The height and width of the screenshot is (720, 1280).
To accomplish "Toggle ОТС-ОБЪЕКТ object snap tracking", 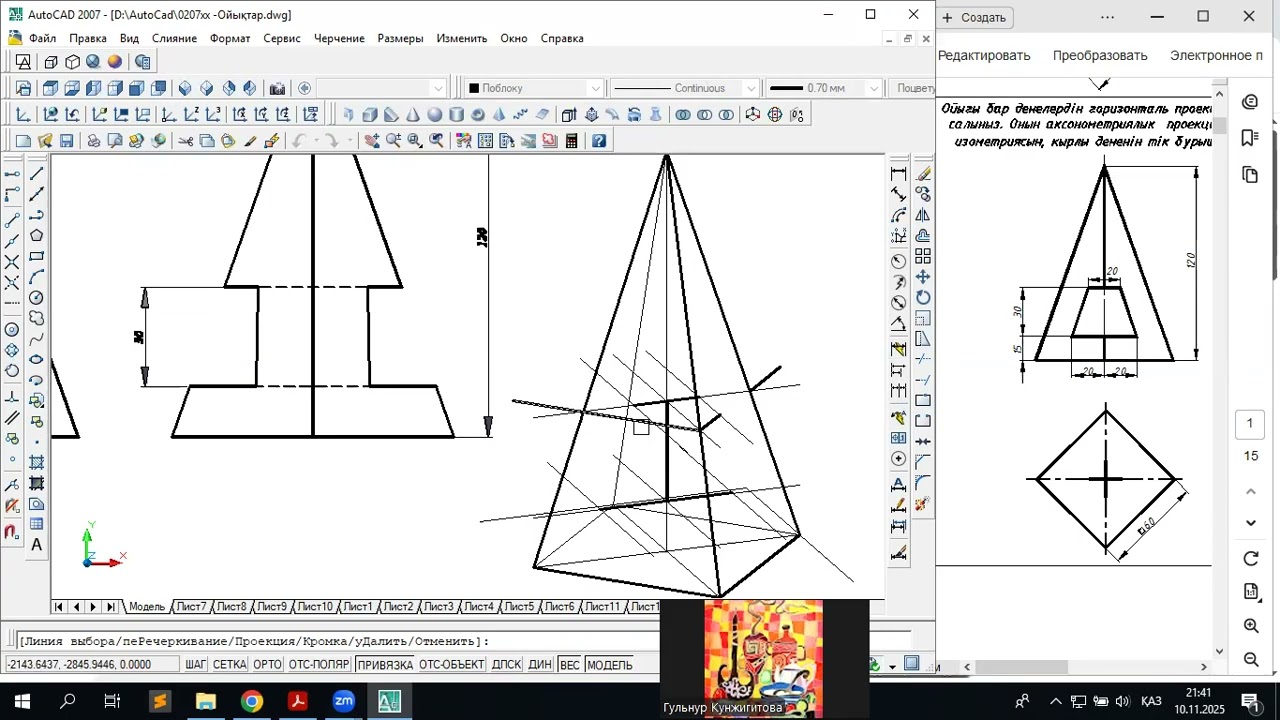I will (x=452, y=665).
